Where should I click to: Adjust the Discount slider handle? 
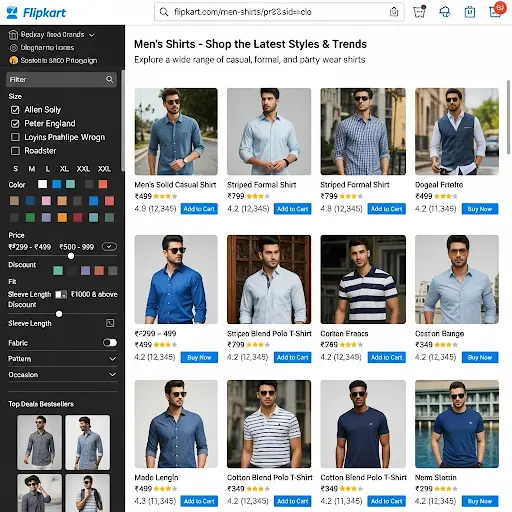(59, 314)
